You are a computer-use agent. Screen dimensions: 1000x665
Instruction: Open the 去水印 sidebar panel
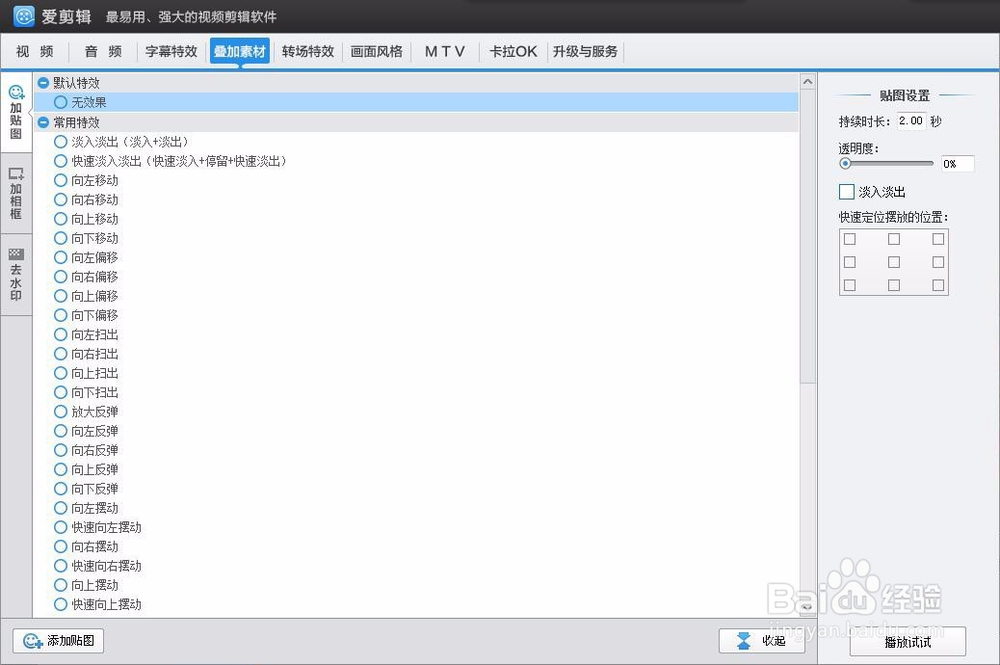[x=16, y=275]
